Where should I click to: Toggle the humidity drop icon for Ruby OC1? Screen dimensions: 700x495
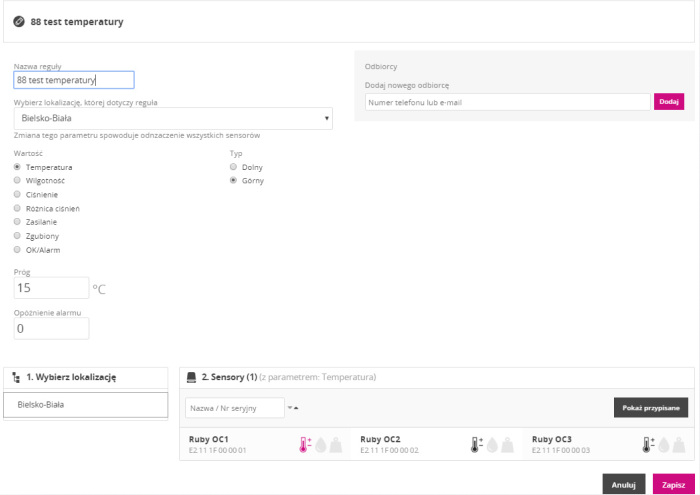(x=321, y=445)
